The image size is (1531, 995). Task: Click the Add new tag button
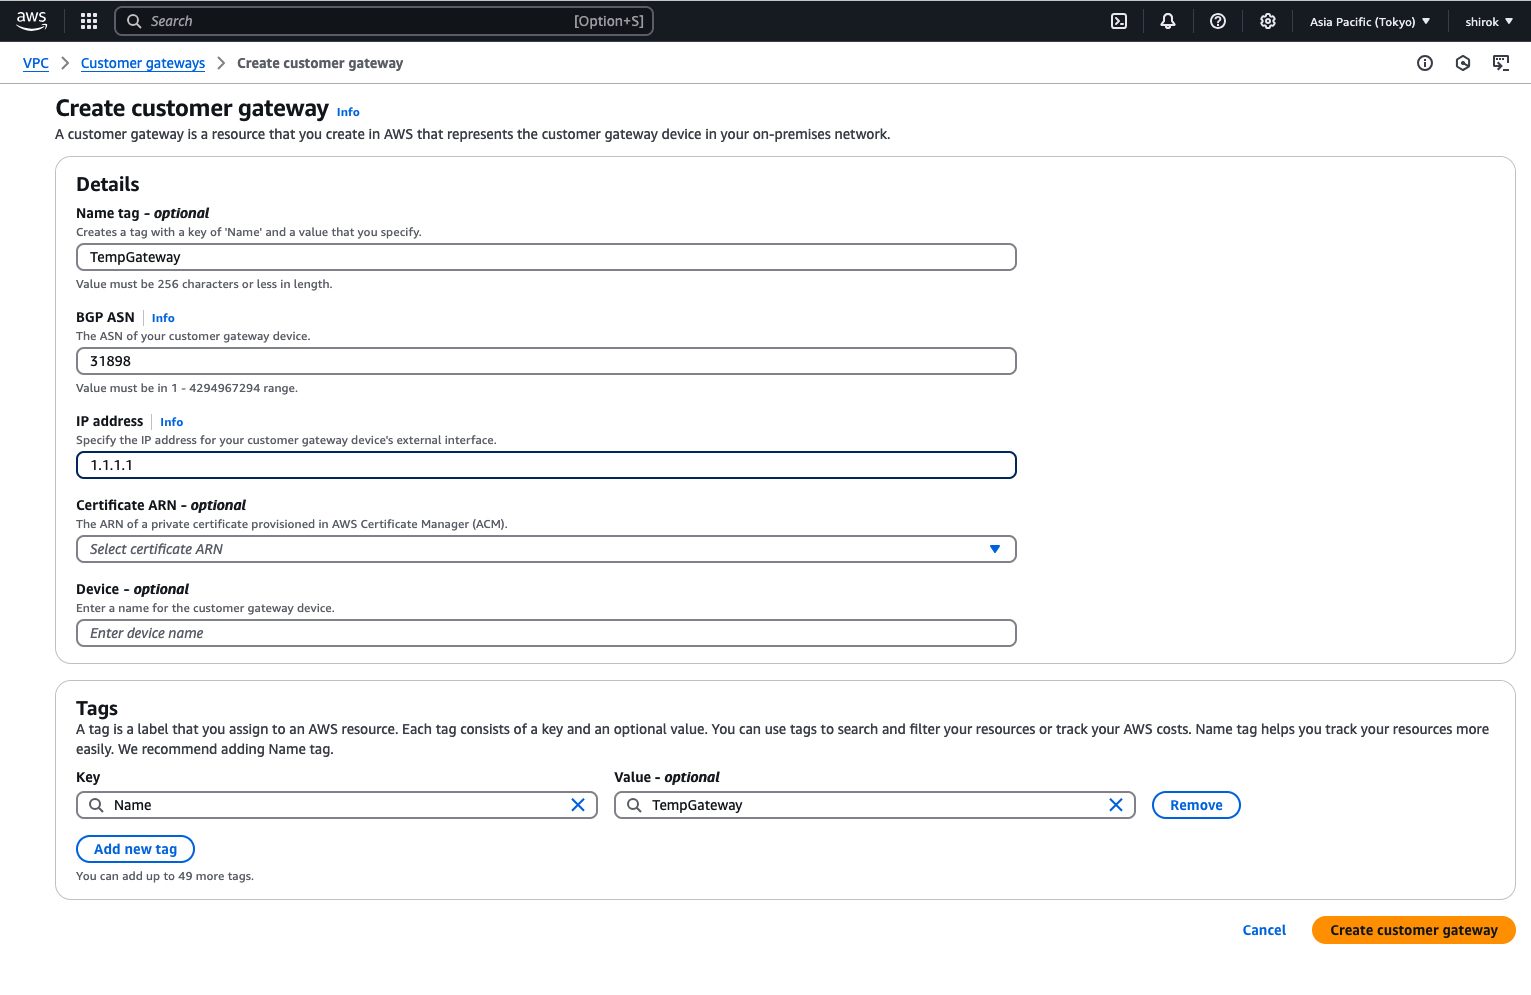click(x=135, y=849)
